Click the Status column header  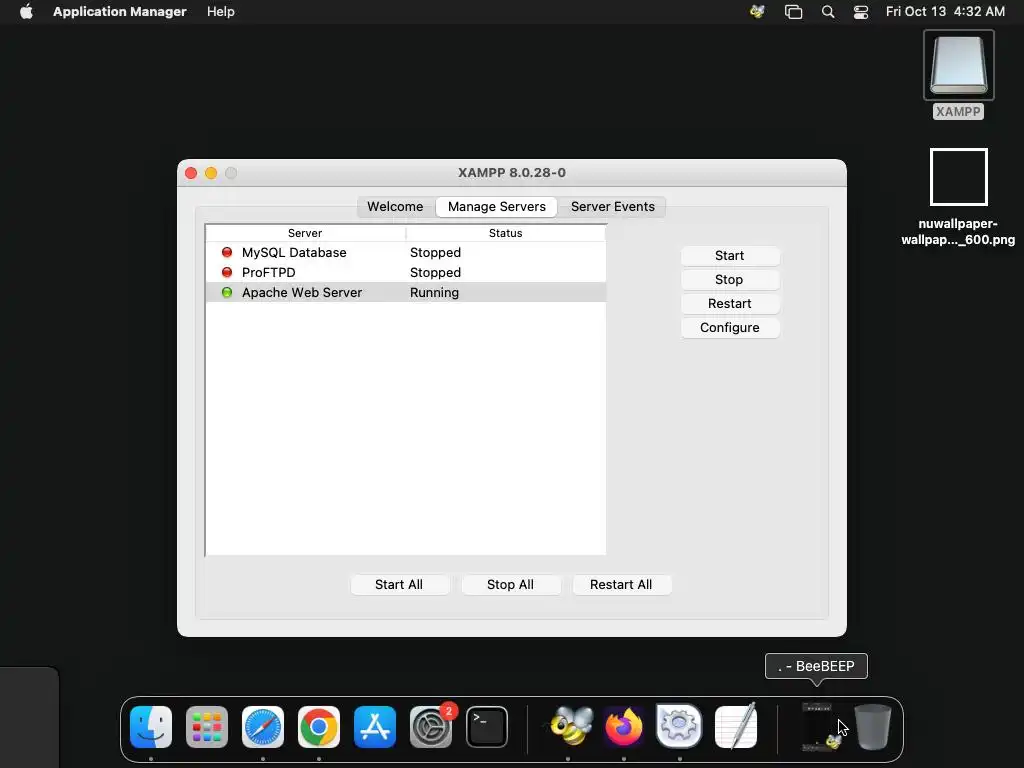point(505,233)
